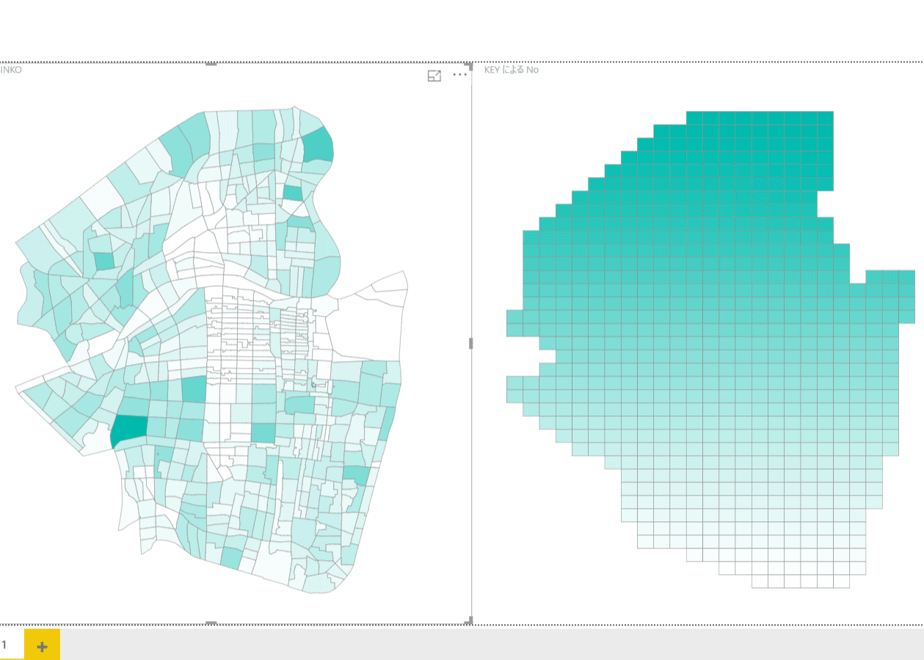The width and height of the screenshot is (924, 660).
Task: Select the small teal square district in the north
Action: pos(292,193)
